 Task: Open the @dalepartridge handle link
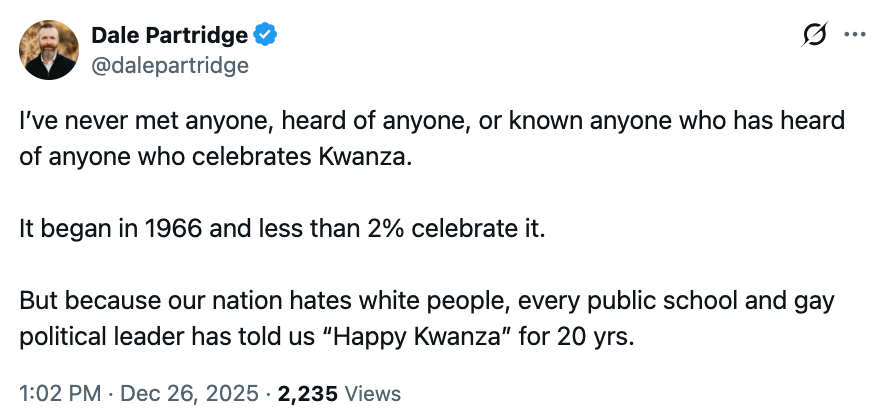click(170, 65)
